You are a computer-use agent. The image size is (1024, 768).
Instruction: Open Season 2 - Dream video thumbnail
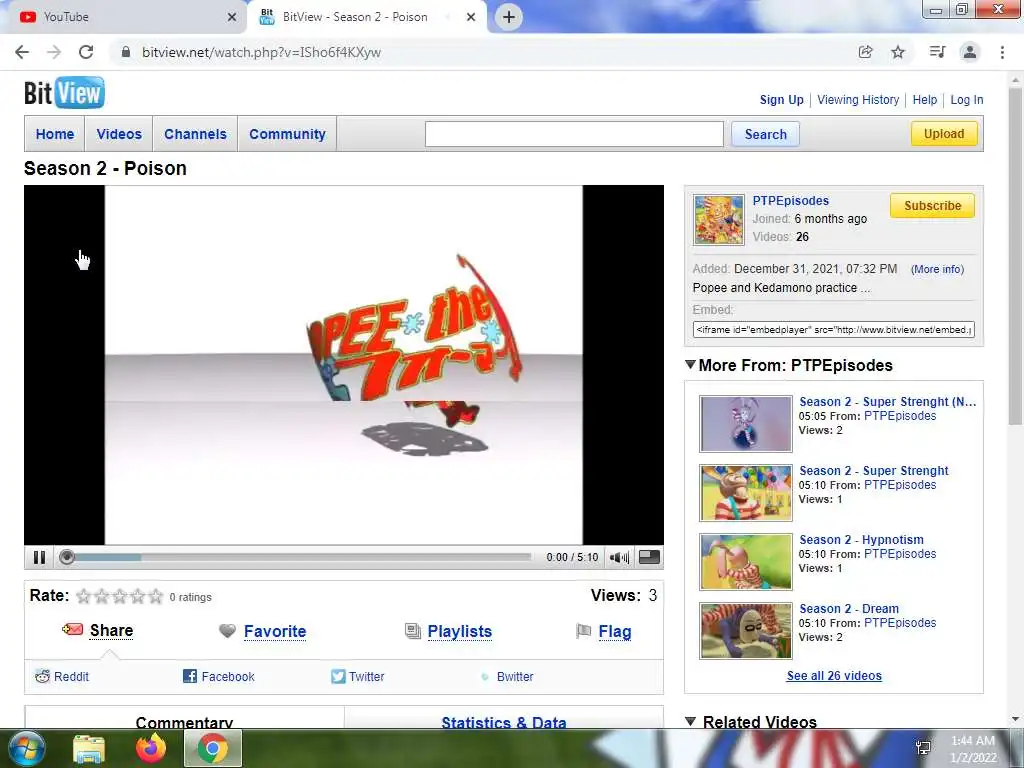(x=745, y=630)
